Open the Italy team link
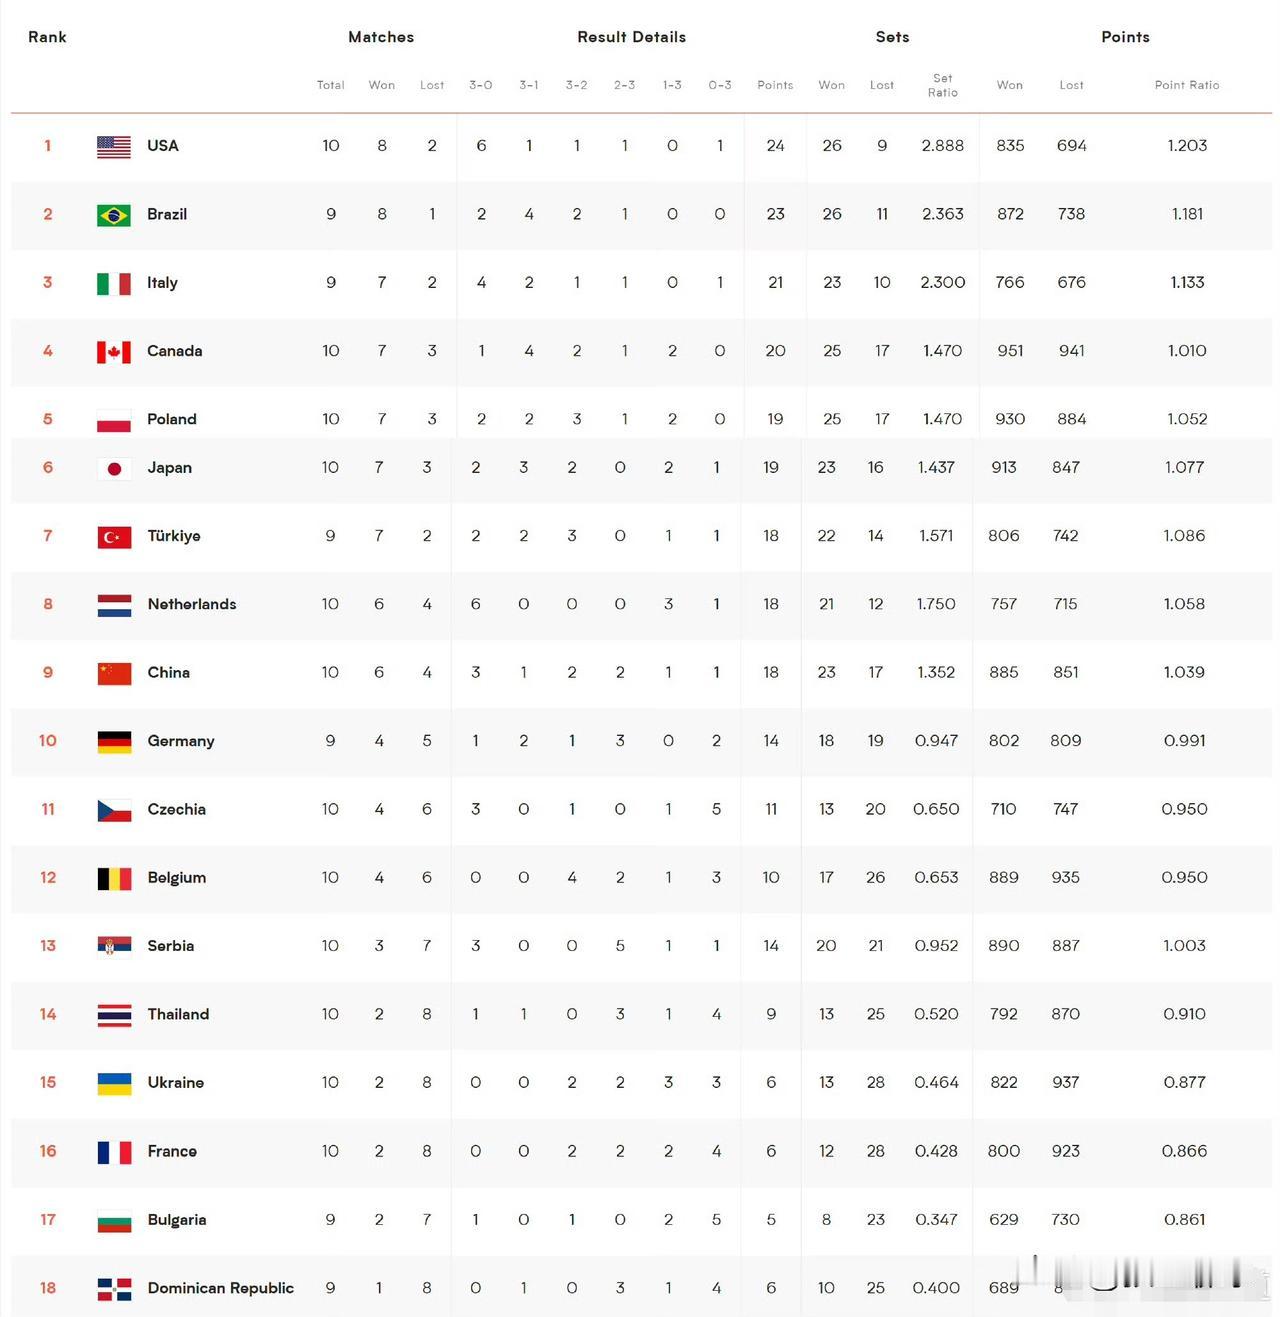 162,283
